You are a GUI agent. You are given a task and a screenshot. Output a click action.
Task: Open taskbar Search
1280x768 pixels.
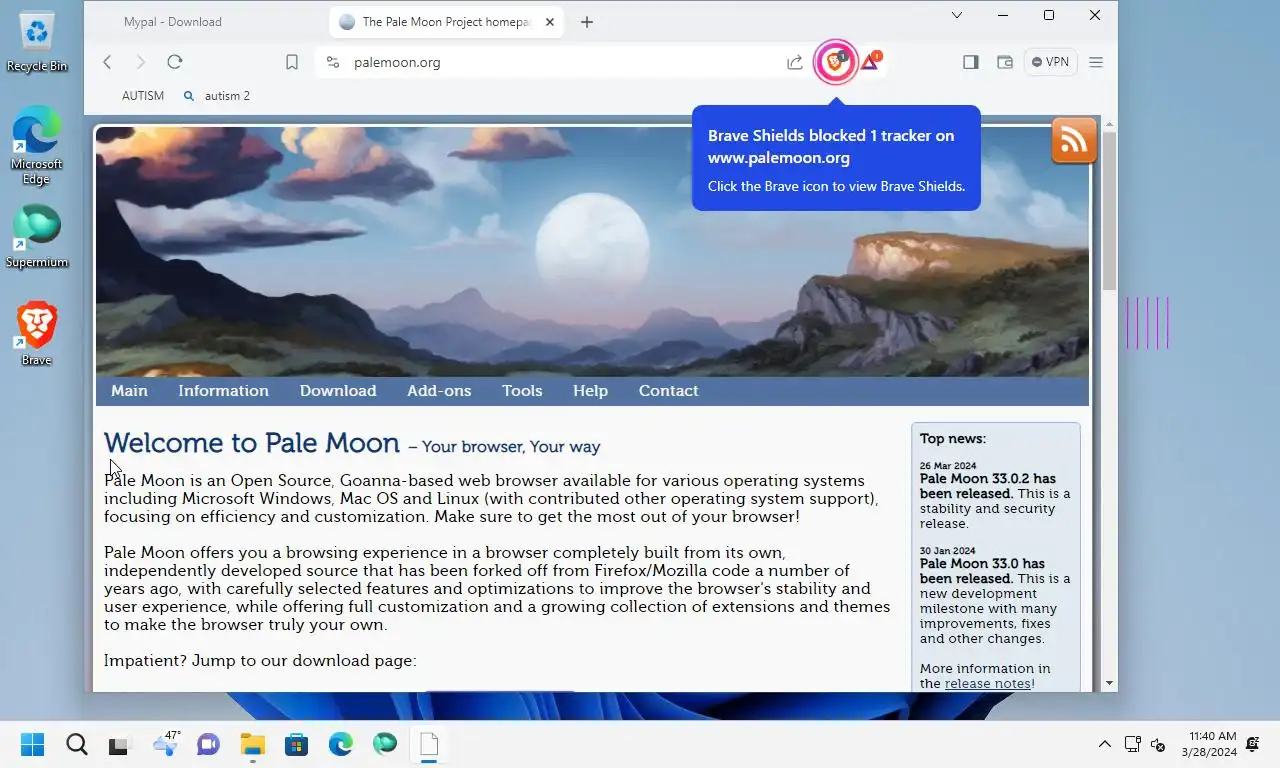[77, 744]
